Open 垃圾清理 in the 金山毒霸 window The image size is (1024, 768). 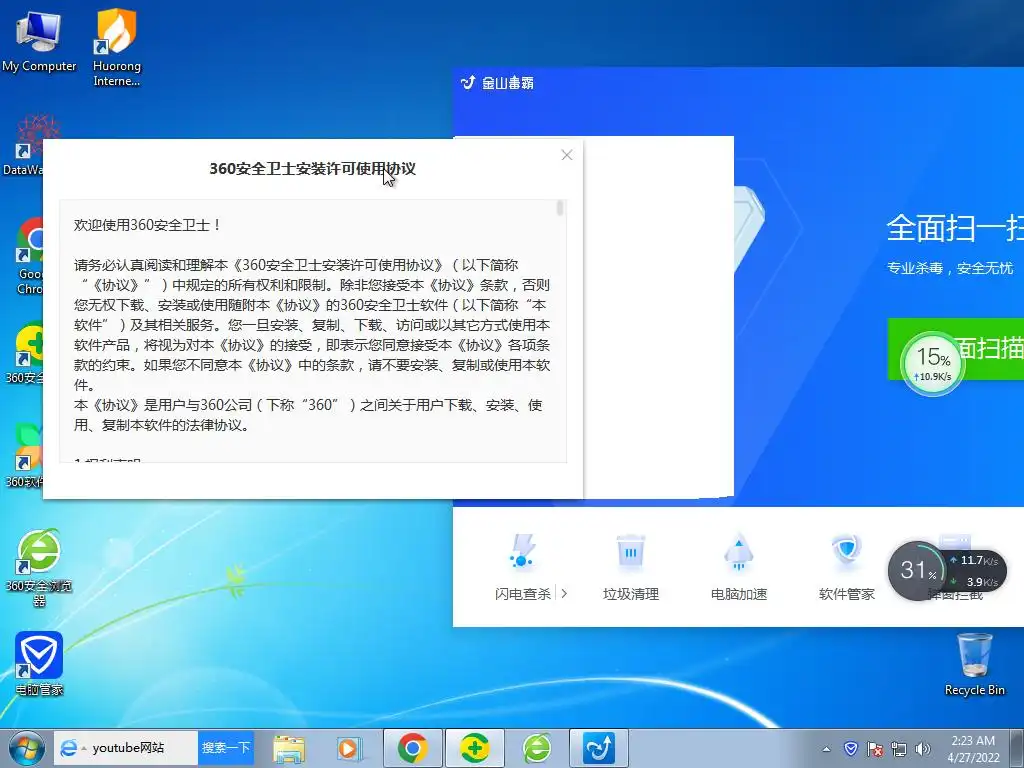631,566
